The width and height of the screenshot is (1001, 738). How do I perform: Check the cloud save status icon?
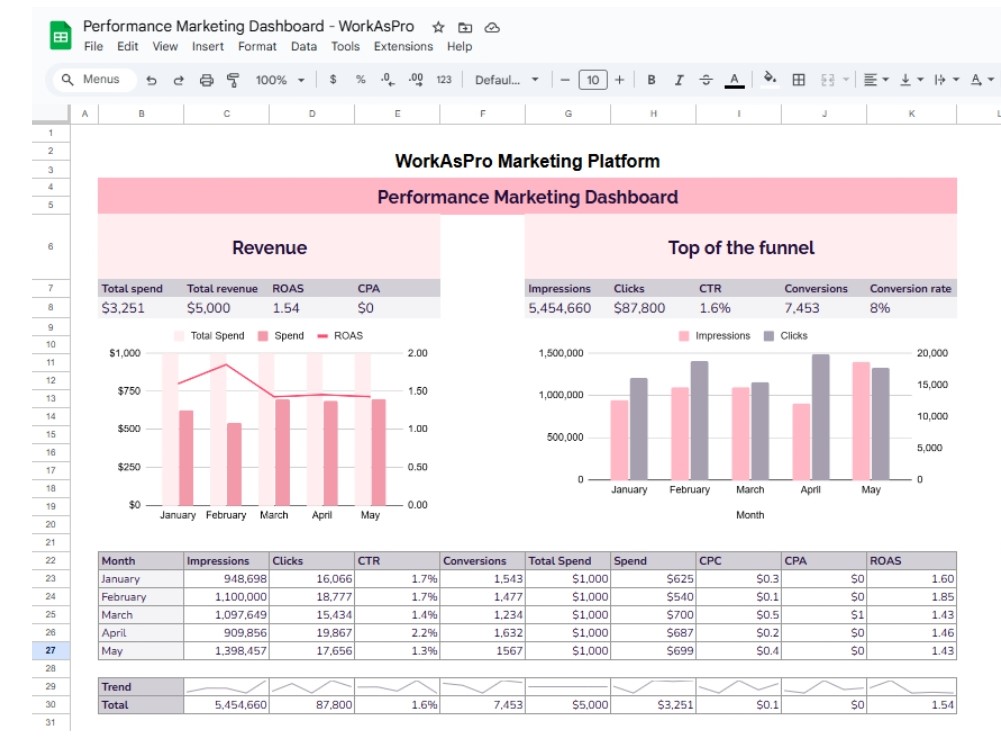492,27
